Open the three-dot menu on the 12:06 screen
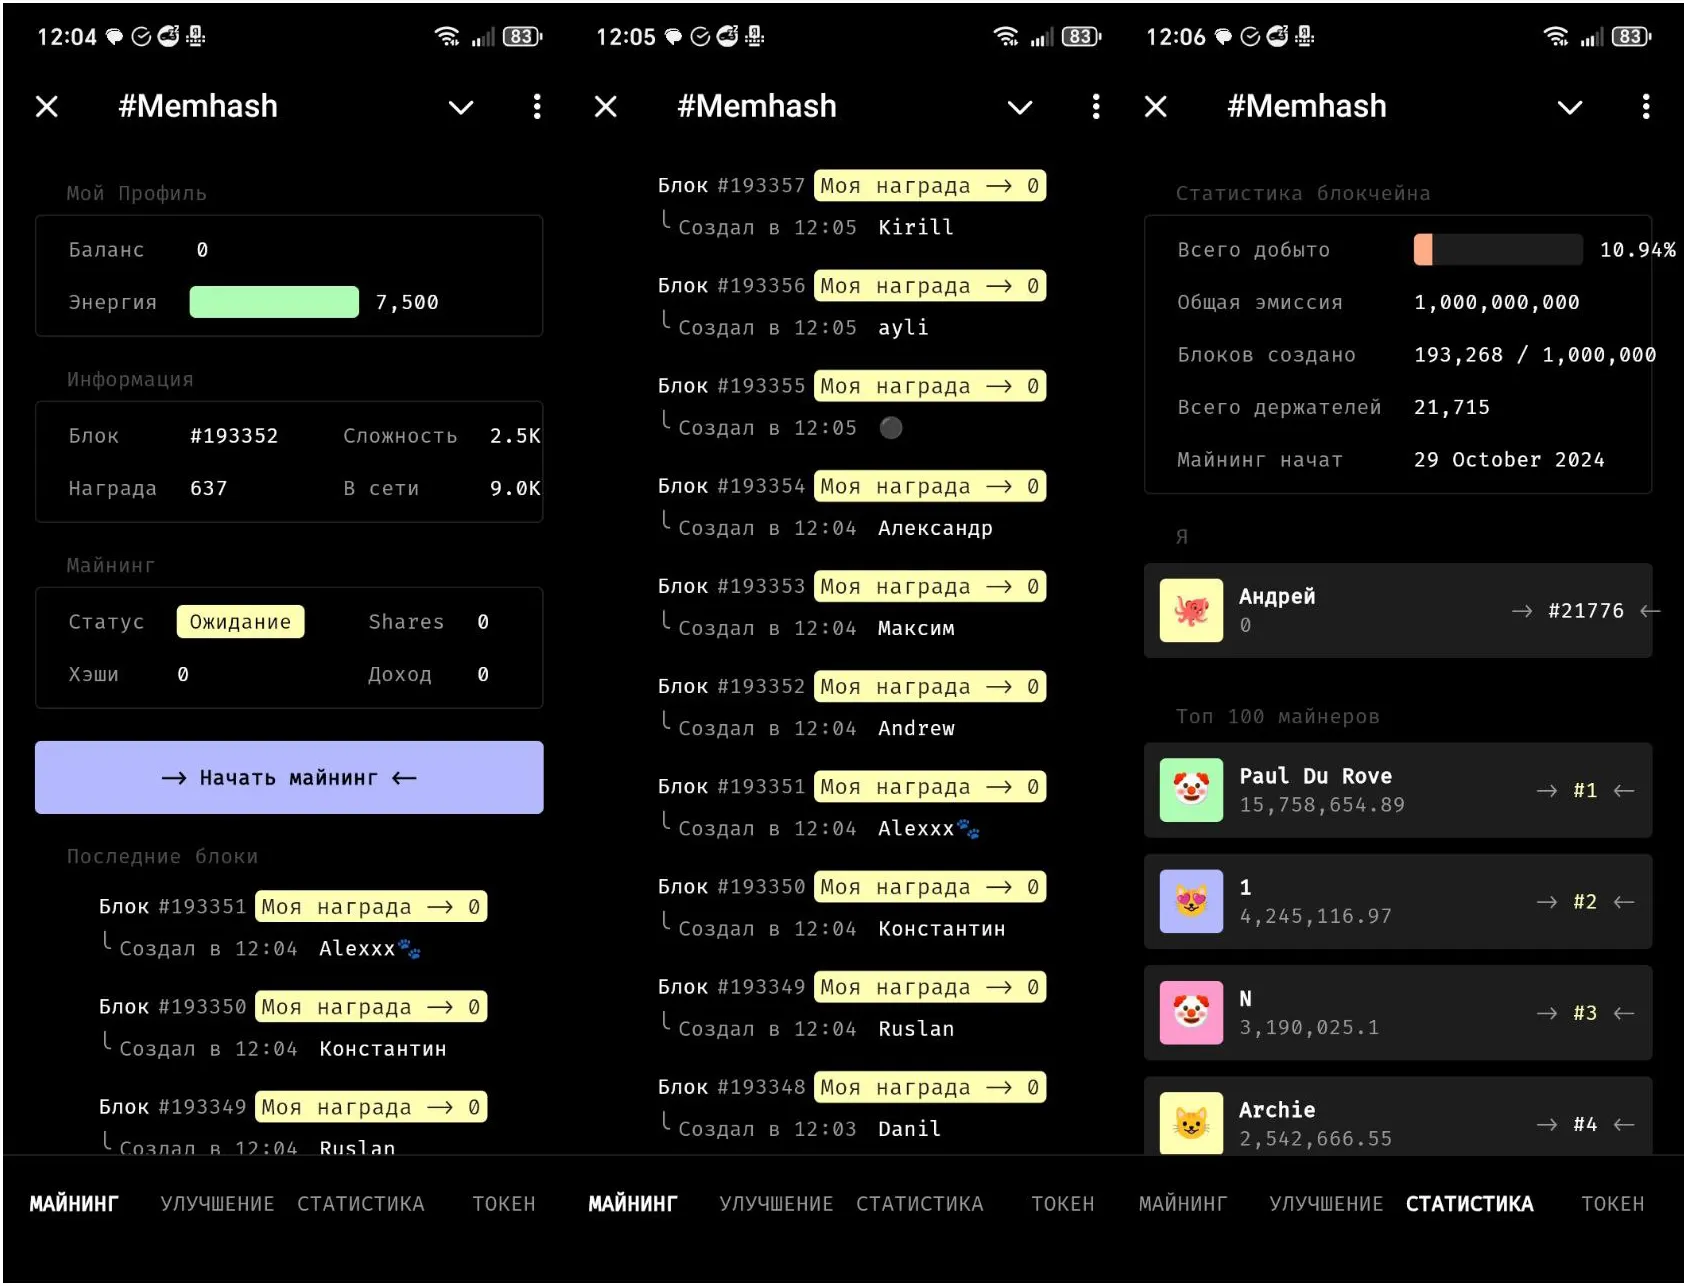This screenshot has width=1691, height=1286. tap(1645, 107)
